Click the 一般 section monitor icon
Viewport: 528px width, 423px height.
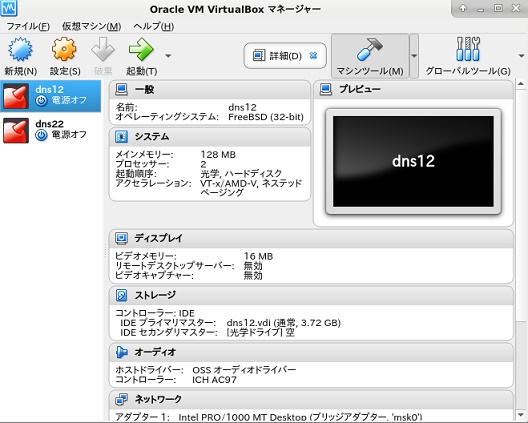pyautogui.click(x=121, y=89)
